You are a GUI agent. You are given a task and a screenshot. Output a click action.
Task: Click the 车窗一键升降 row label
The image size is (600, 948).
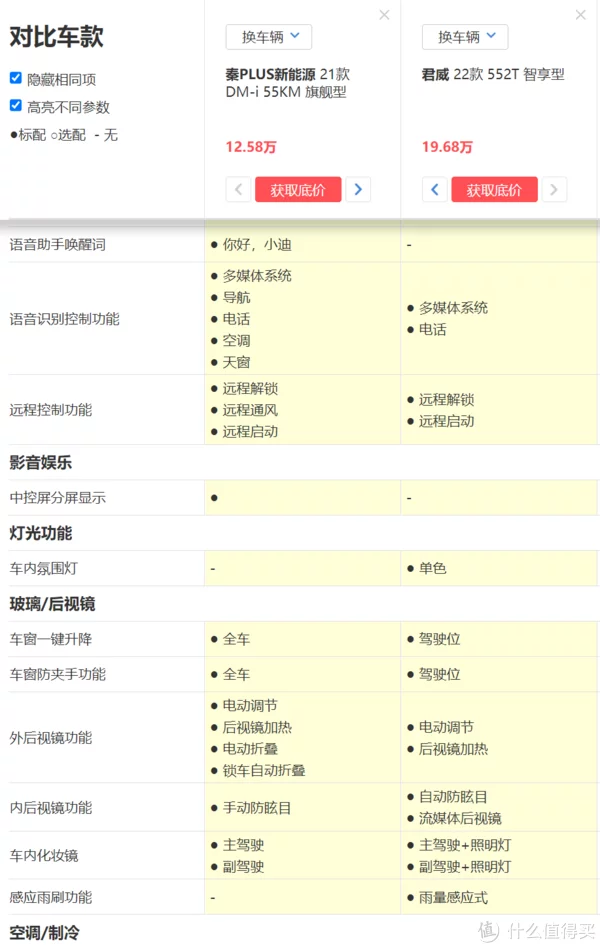click(51, 639)
